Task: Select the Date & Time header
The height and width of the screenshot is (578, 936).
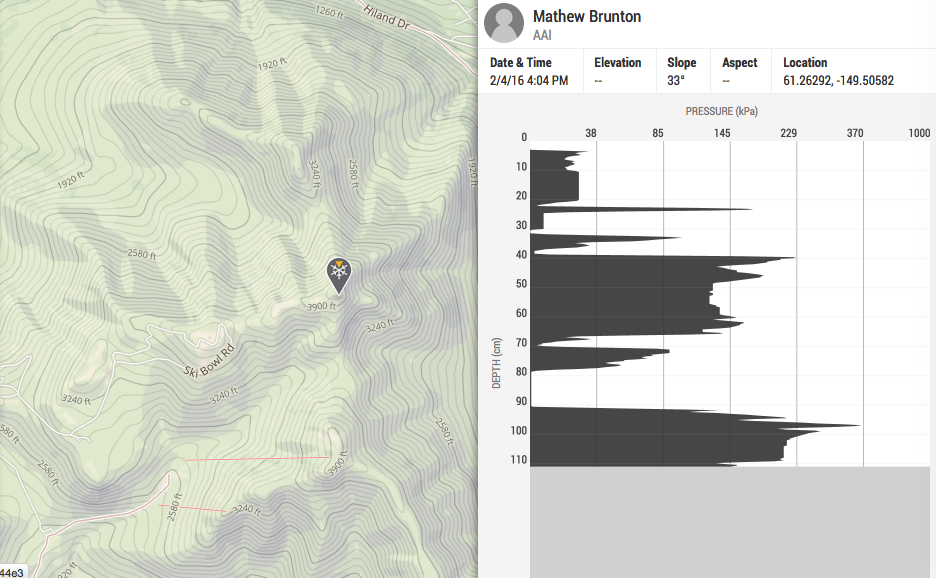Action: tap(521, 63)
